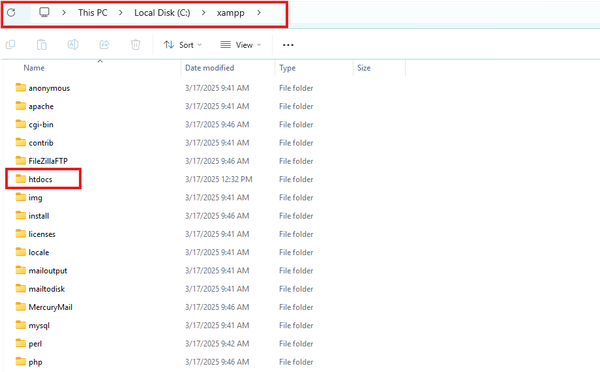Select the apache folder icon
The image size is (600, 372).
(x=21, y=106)
